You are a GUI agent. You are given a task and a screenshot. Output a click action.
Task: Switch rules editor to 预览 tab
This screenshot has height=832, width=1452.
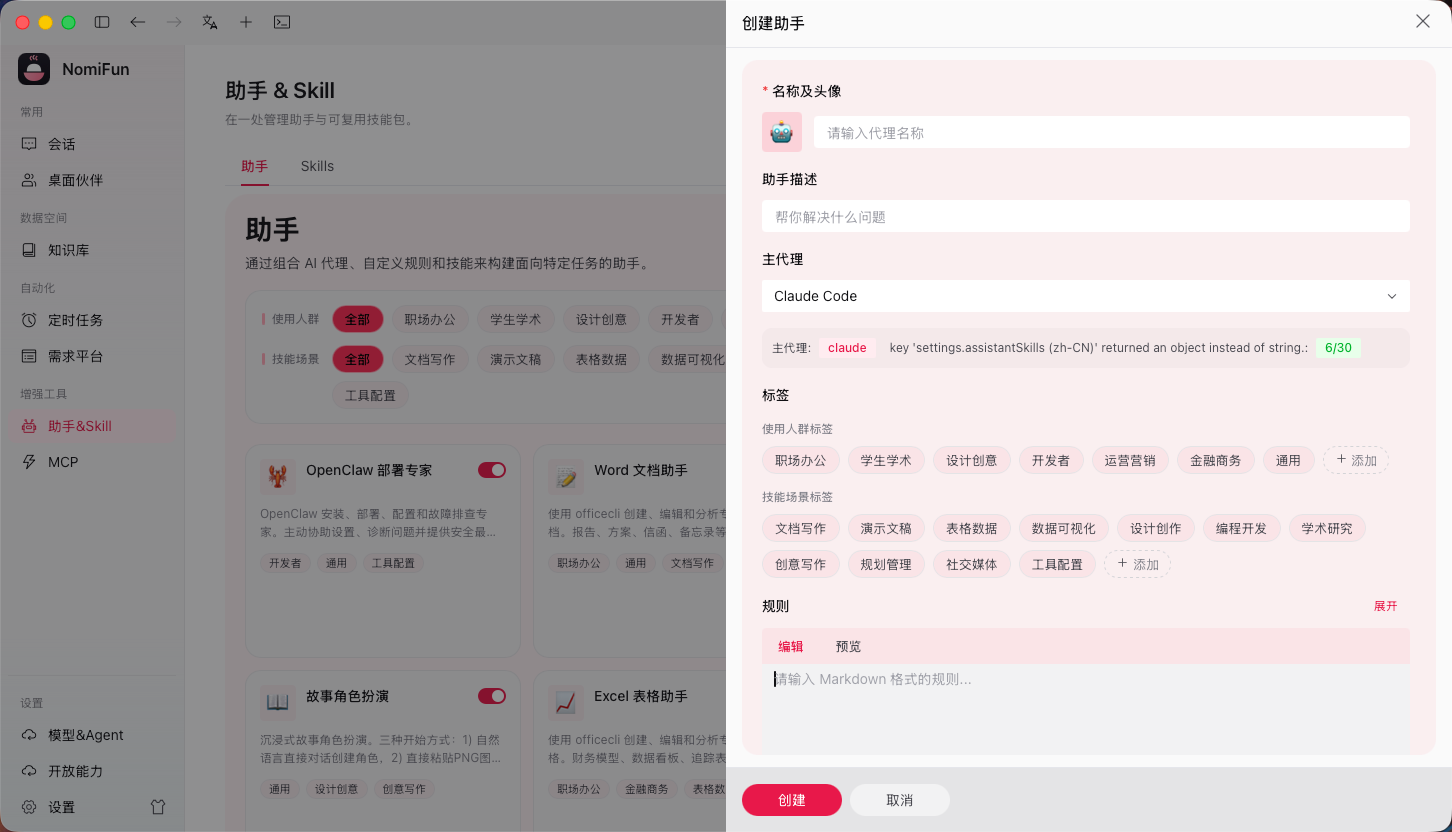[848, 646]
